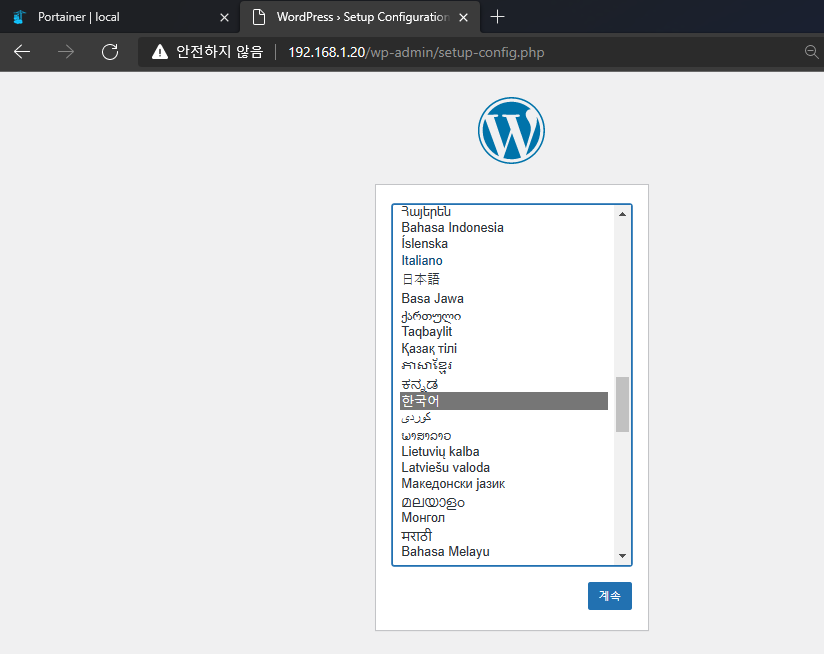Click the WordPress logo

click(x=511, y=130)
